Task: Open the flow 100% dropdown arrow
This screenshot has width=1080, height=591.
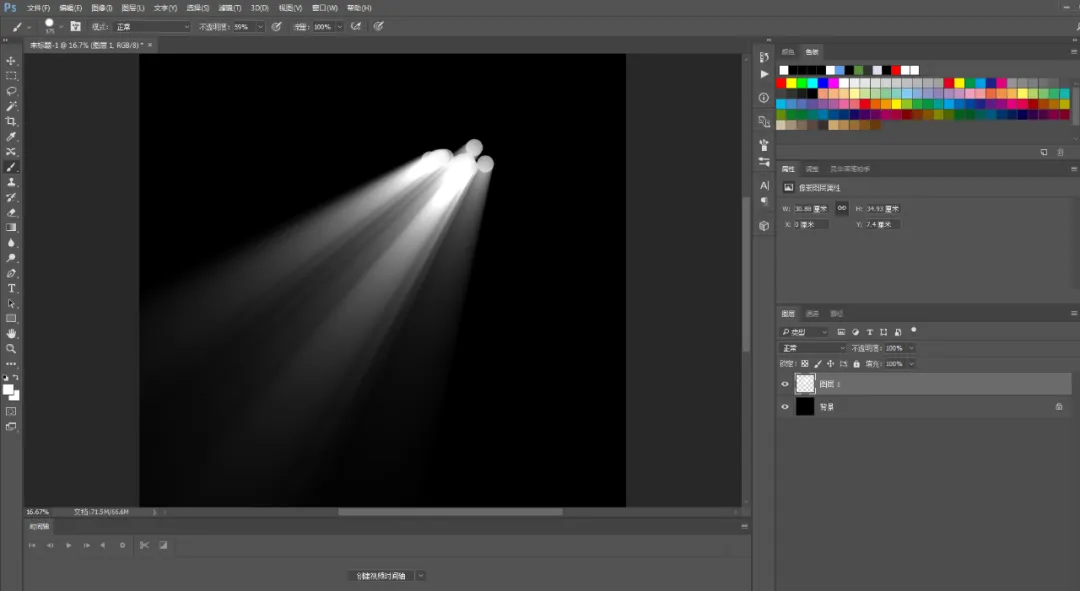Action: click(340, 27)
